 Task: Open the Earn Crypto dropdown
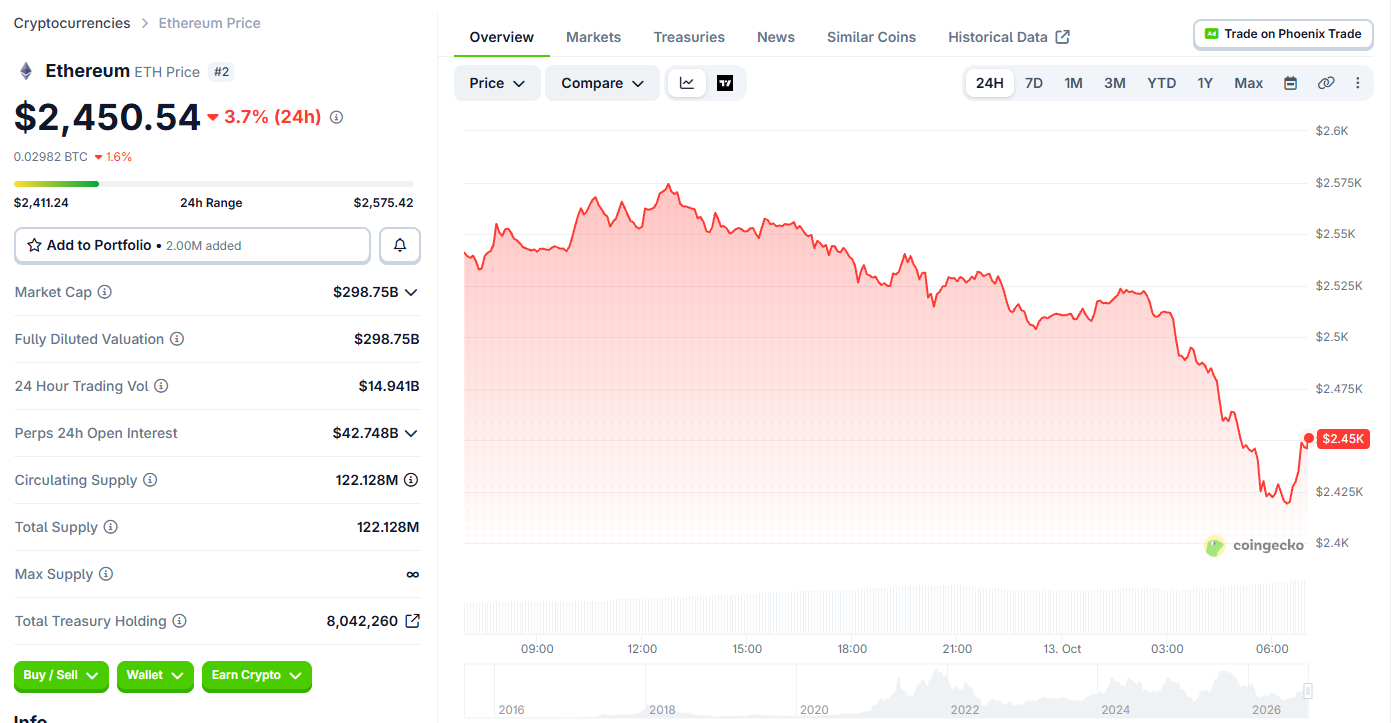pos(257,676)
